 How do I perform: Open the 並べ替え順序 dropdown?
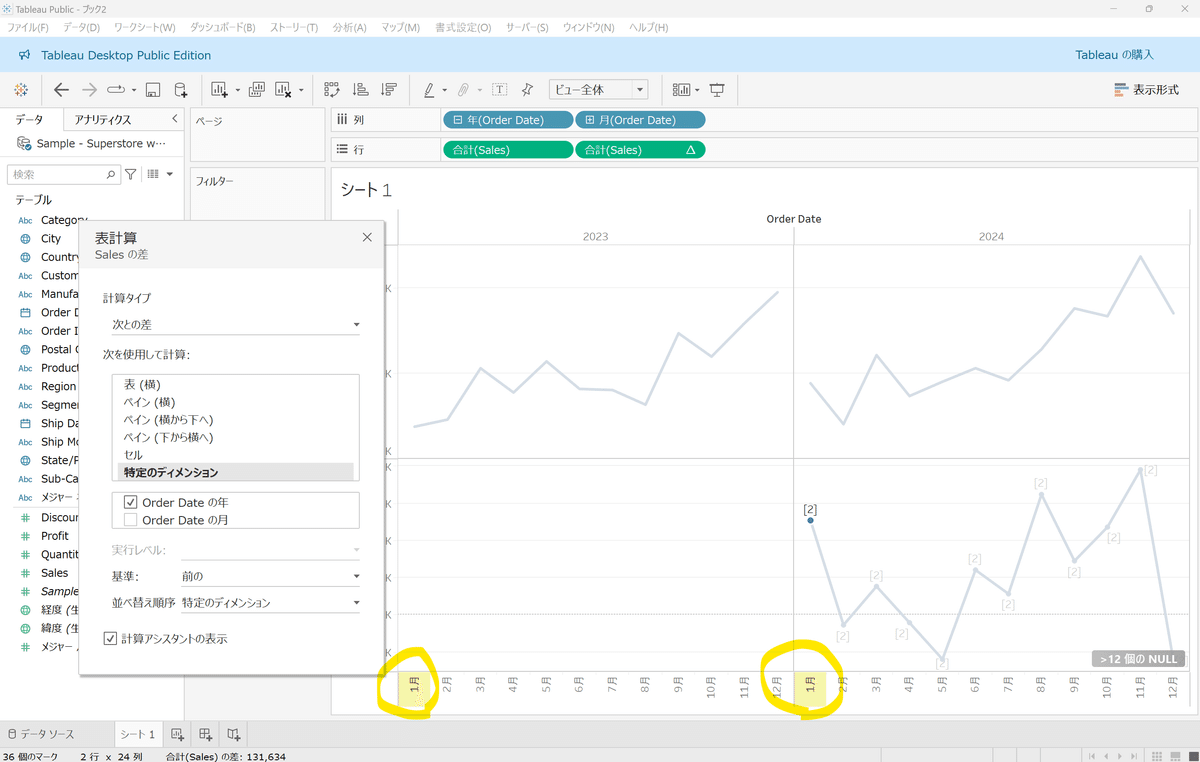pyautogui.click(x=270, y=603)
